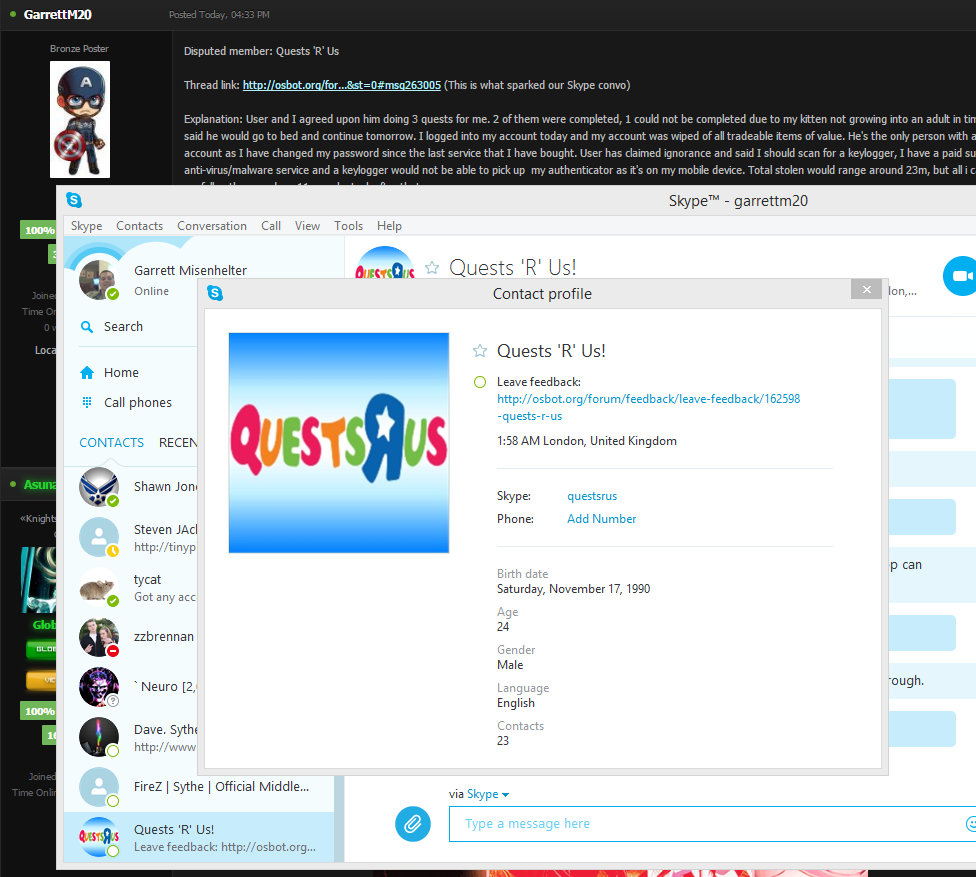Open the Help menu

pos(389,226)
